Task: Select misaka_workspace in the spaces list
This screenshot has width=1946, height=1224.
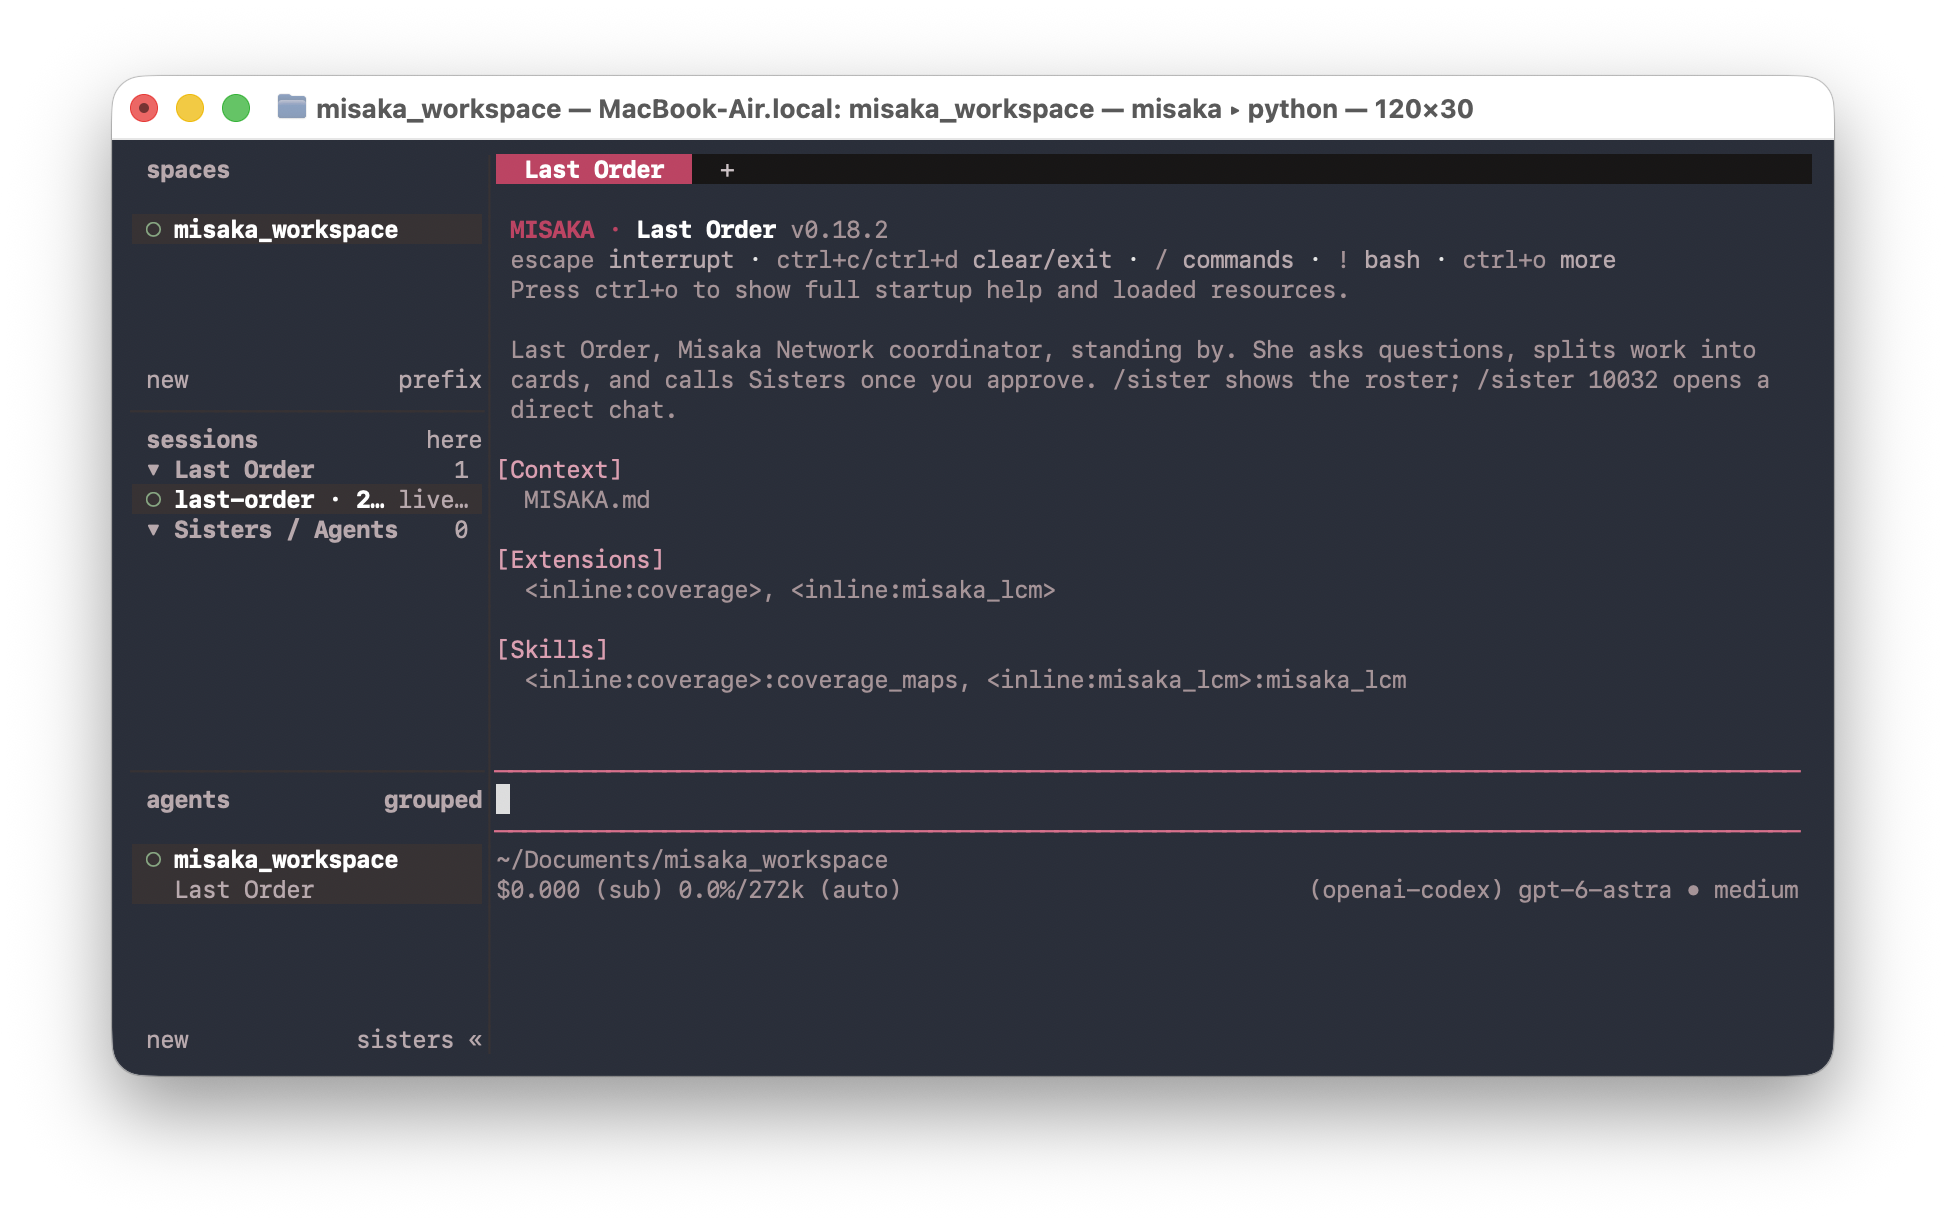Action: coord(306,230)
